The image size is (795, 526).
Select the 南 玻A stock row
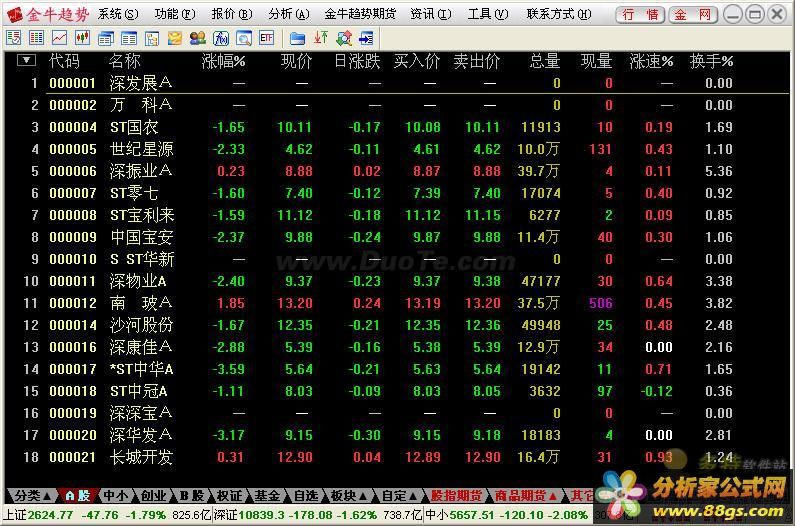pyautogui.click(x=396, y=303)
